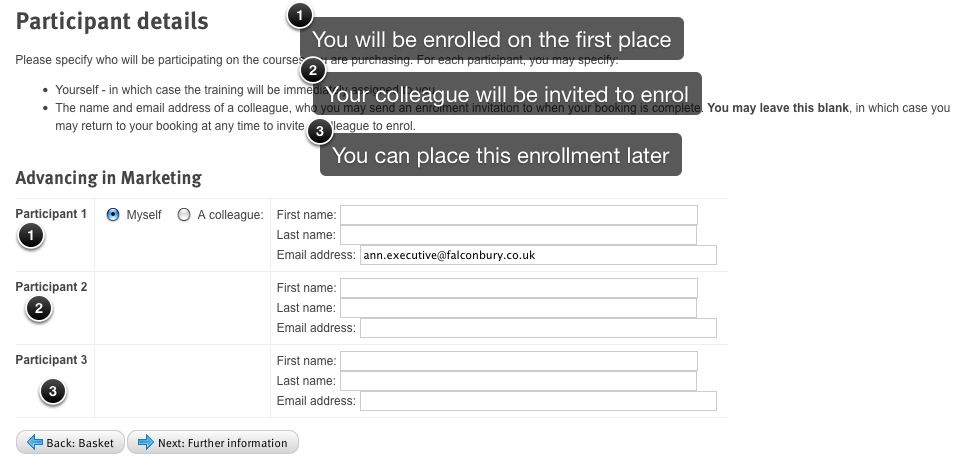967x469 pixels.
Task: Continue to Next: Further information
Action: 213,442
